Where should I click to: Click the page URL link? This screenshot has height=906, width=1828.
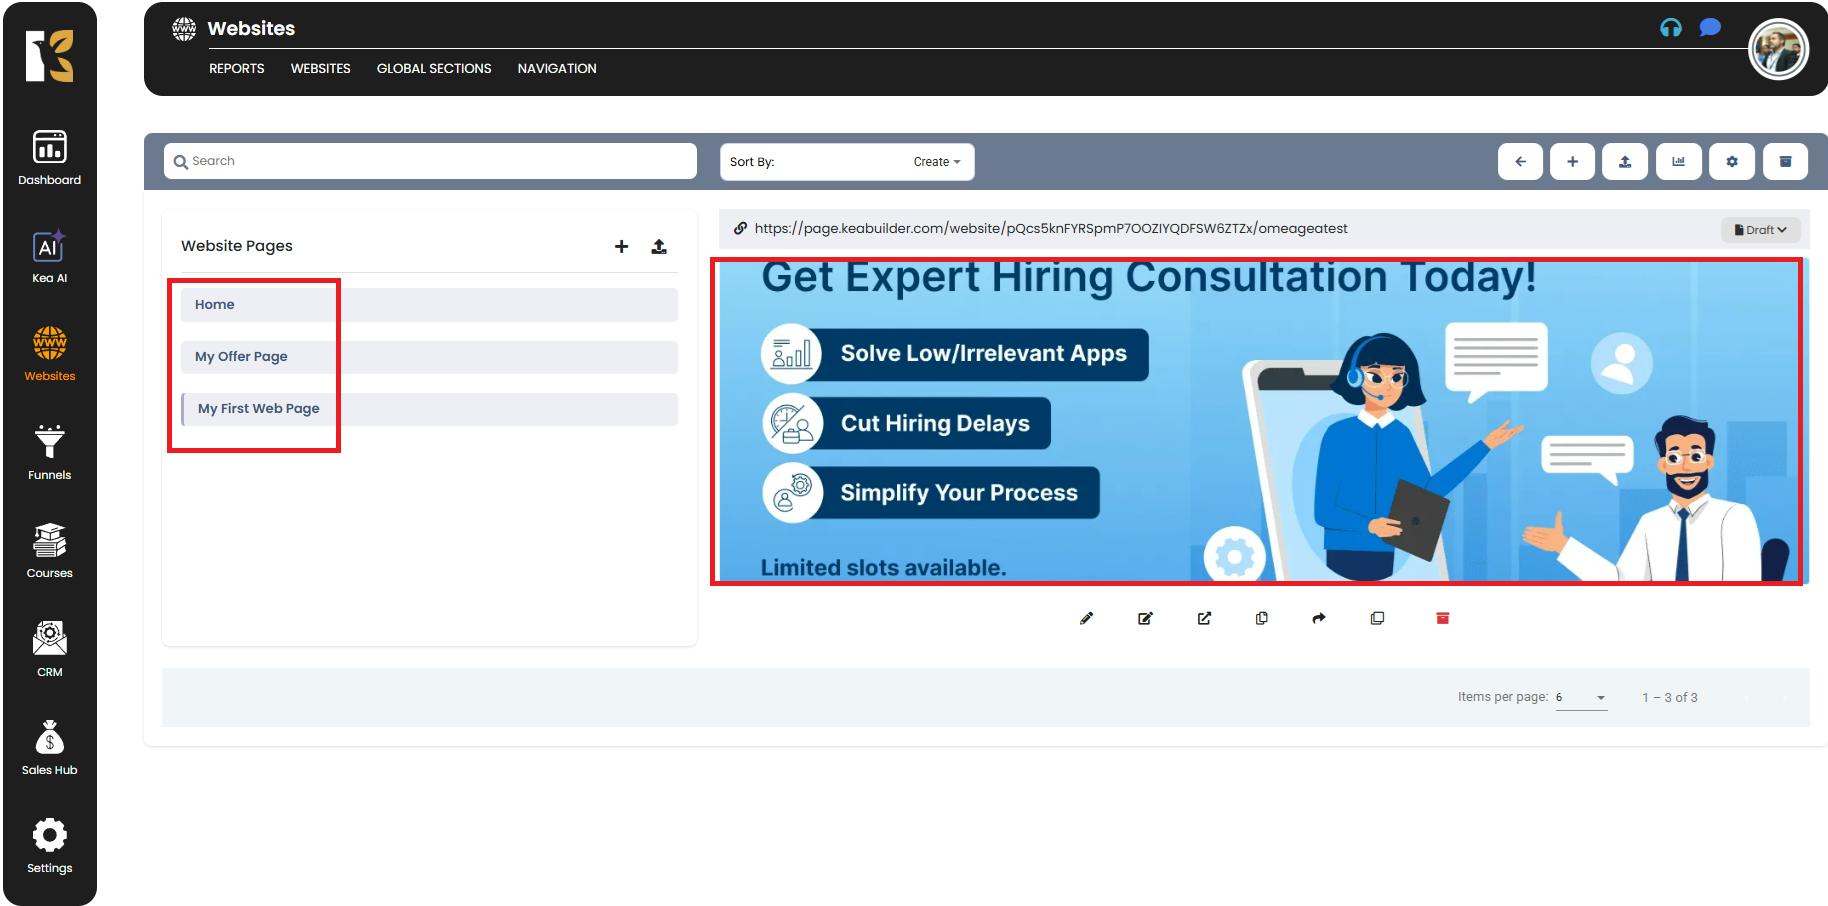tap(1050, 229)
